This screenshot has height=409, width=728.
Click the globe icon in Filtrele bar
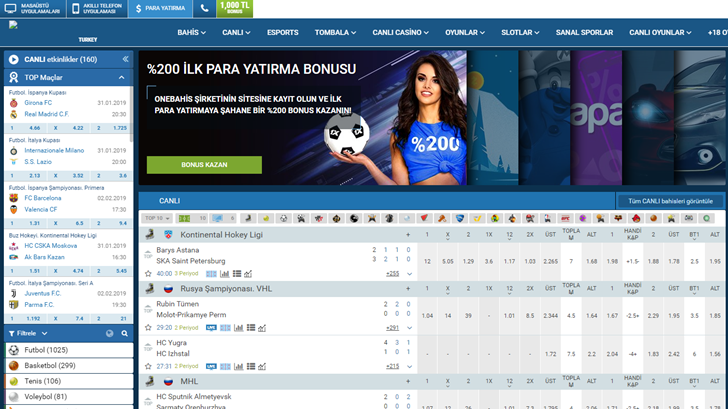point(110,333)
